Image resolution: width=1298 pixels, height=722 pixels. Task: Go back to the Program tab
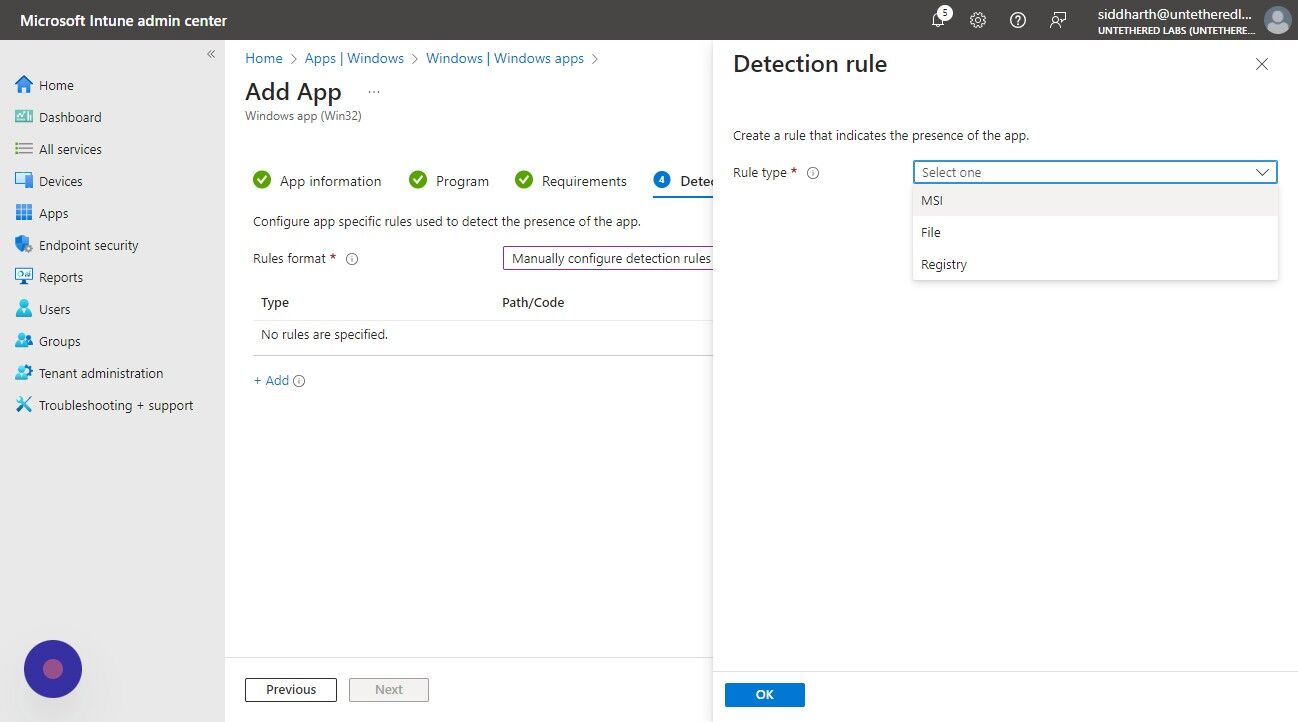[x=461, y=181]
